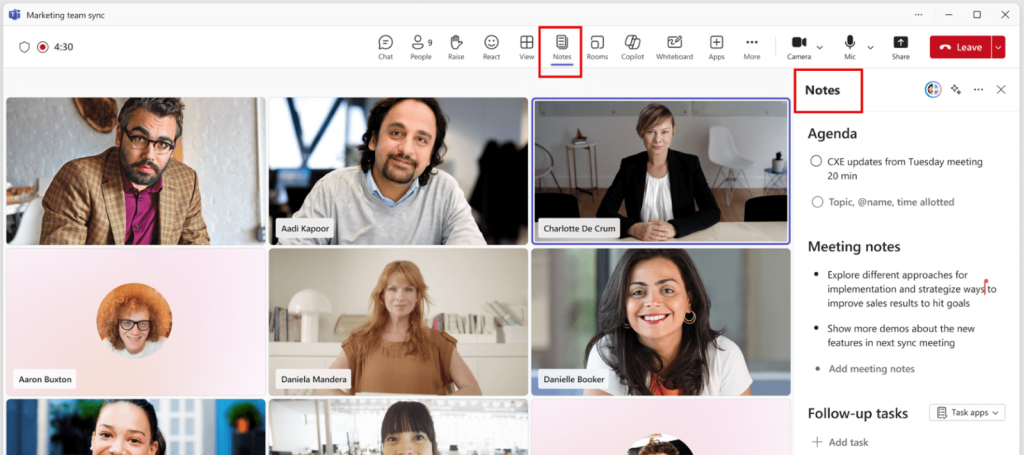Viewport: 1024px width, 455px height.
Task: Click the recording indicator icon
Action: point(43,47)
